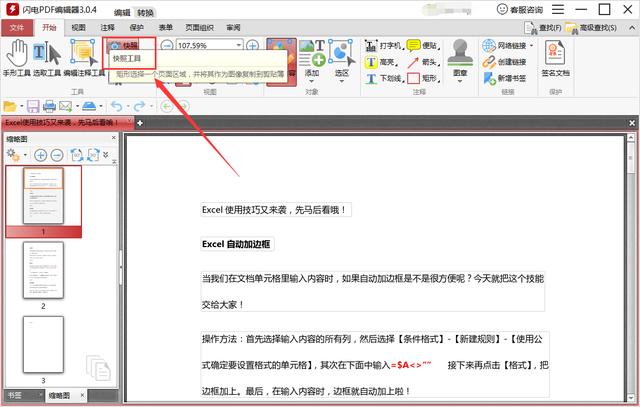
Task: Click the Previous view green arrow
Action: 166,107
